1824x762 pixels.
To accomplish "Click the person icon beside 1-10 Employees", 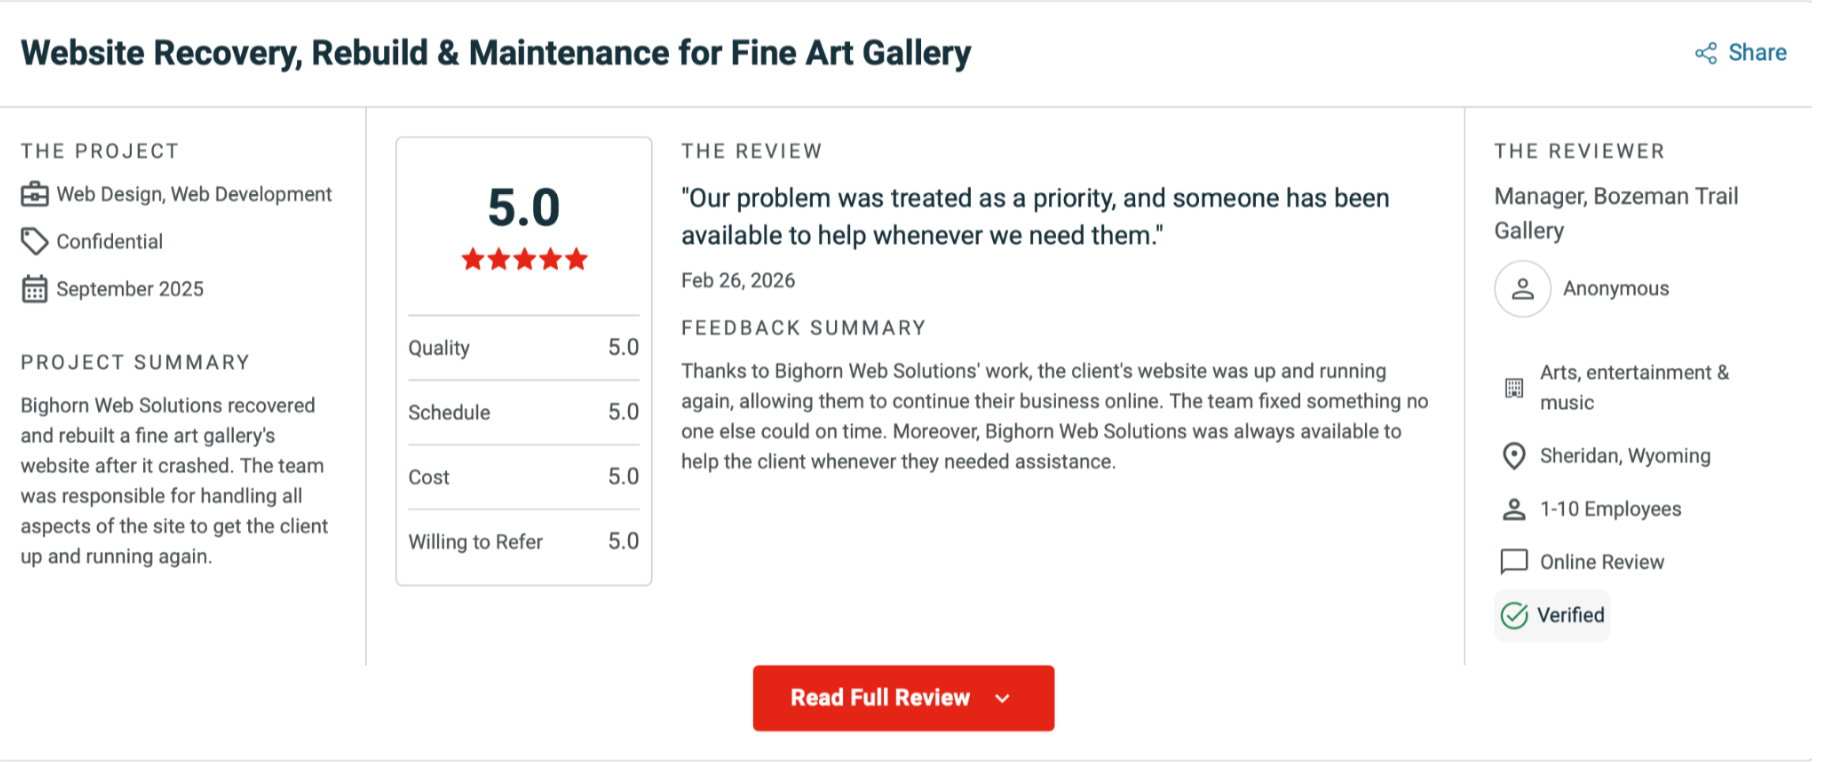I will (x=1514, y=509).
